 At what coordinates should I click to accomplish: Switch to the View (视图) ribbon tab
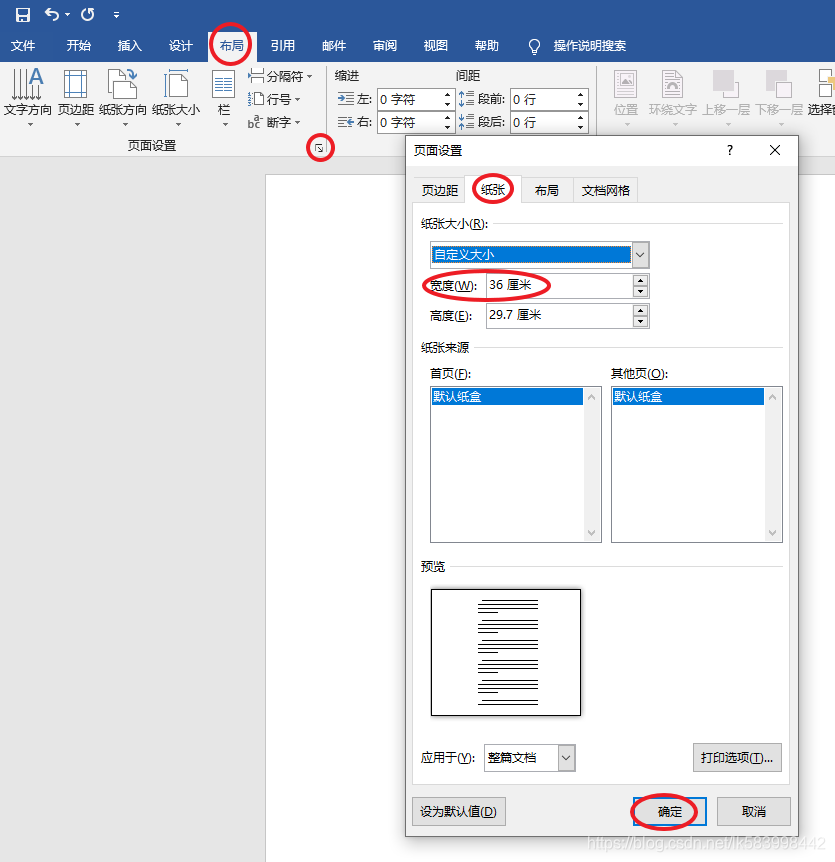(x=435, y=46)
